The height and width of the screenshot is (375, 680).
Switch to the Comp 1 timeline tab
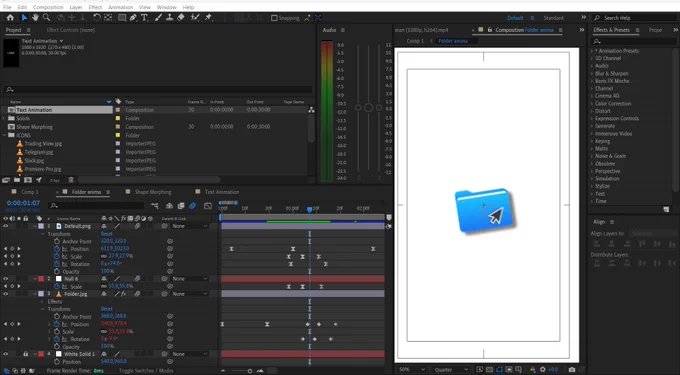pos(30,192)
